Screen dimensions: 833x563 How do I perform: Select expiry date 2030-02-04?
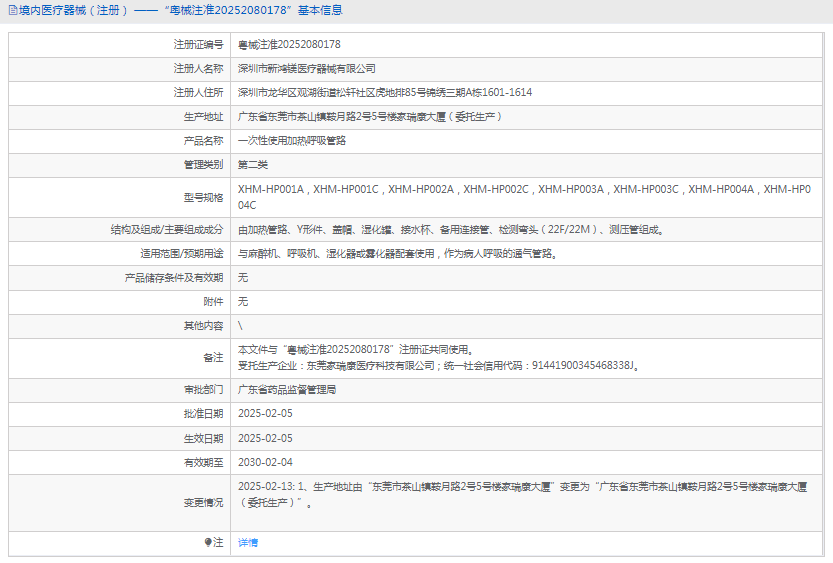point(265,462)
